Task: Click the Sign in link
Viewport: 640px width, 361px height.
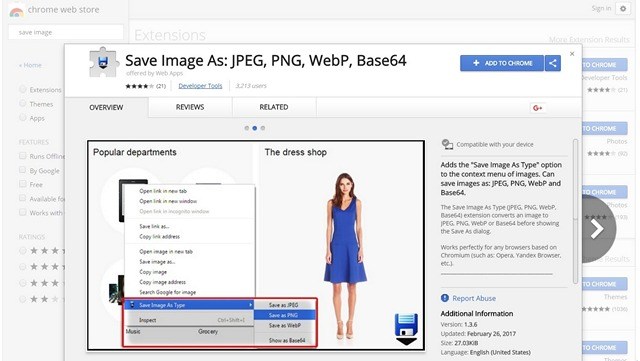Action: (601, 9)
